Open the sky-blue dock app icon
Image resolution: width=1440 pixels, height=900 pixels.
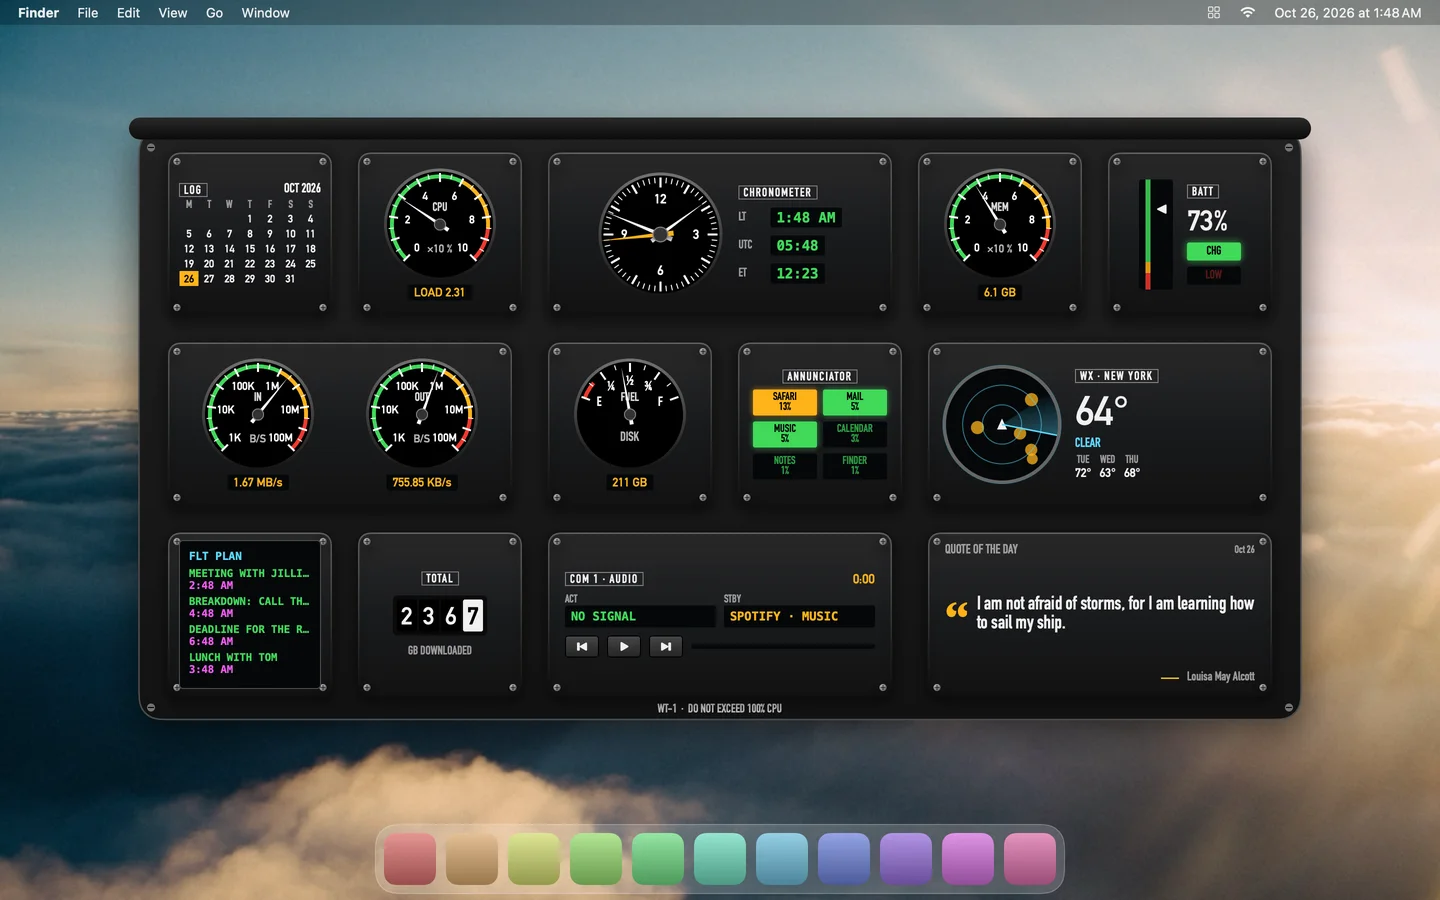coord(782,859)
